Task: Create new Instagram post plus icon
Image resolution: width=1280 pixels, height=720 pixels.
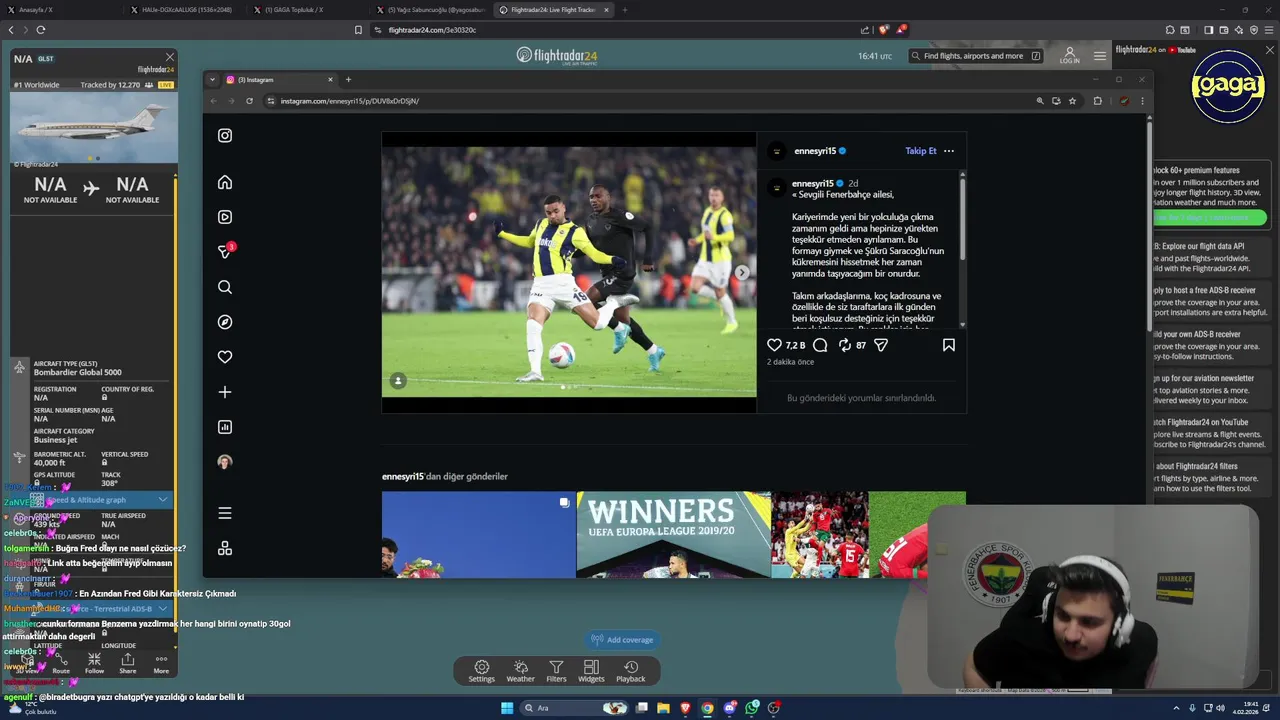Action: coord(225,392)
